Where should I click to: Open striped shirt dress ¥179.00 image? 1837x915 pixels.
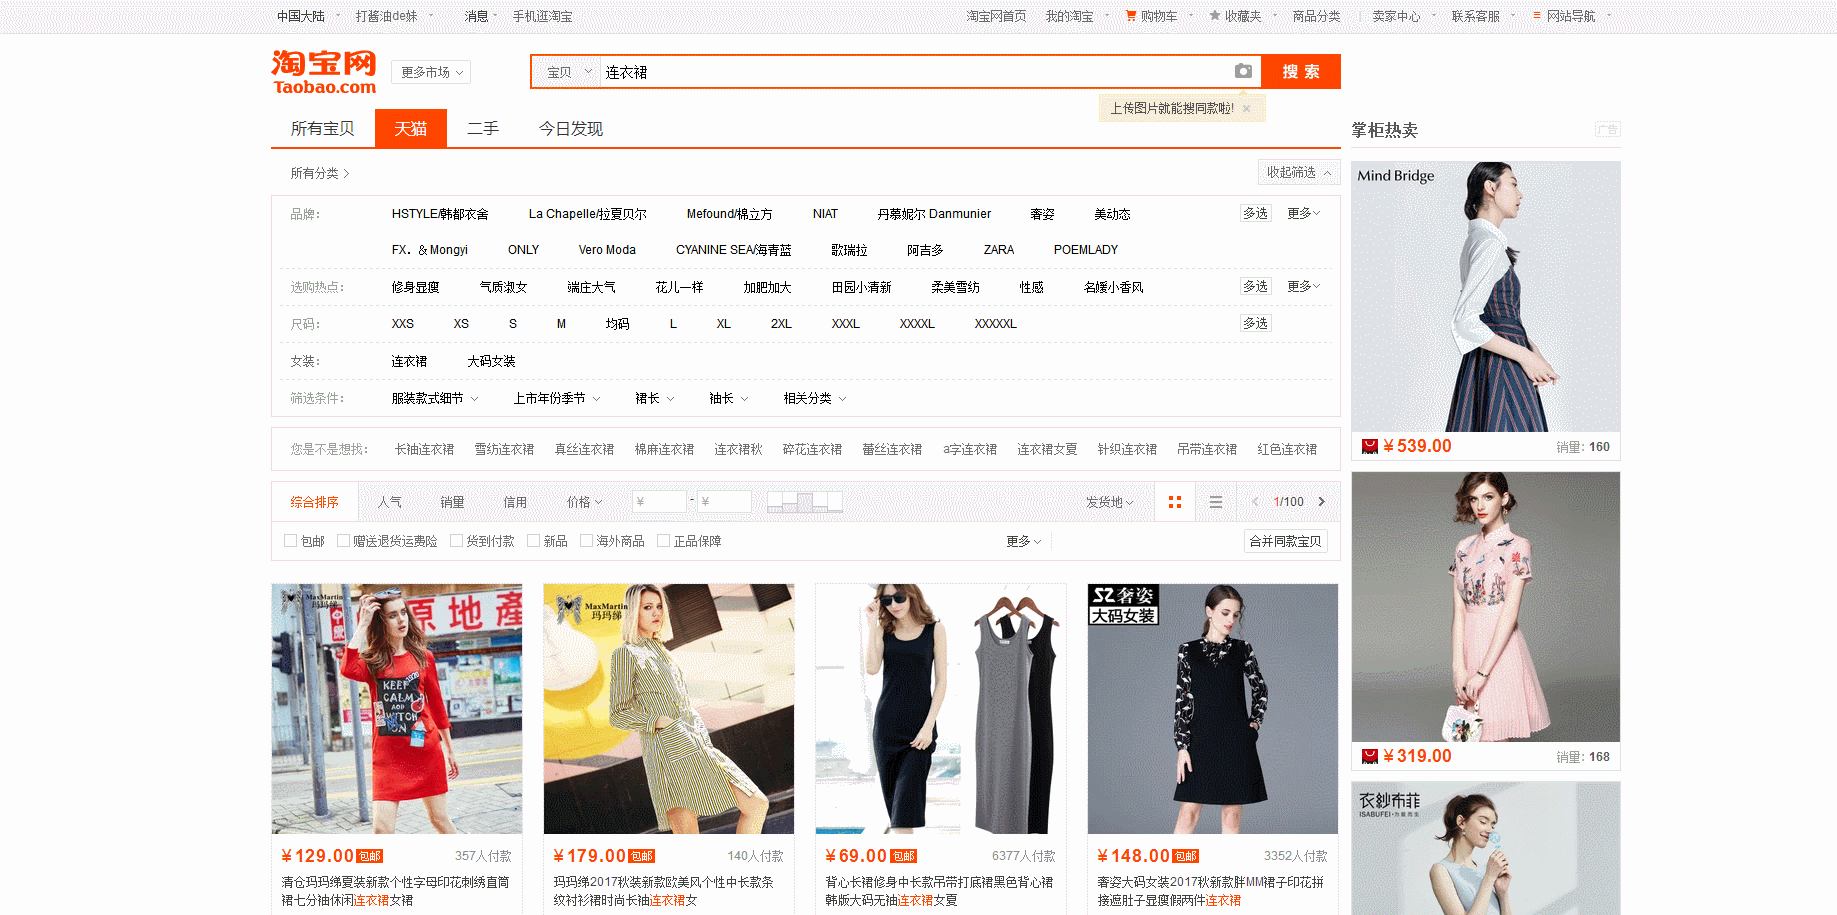tap(669, 709)
